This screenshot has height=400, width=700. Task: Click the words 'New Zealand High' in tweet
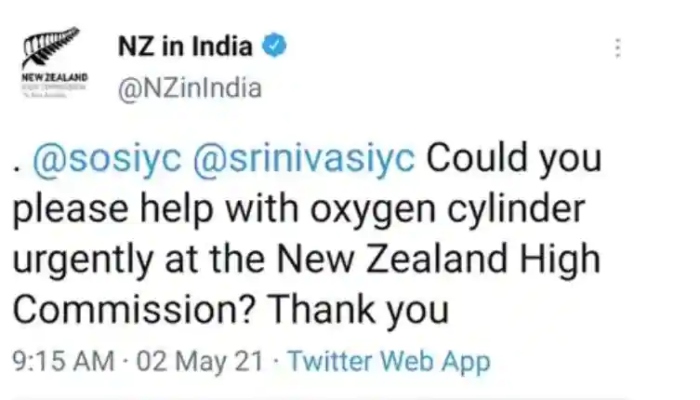pyautogui.click(x=438, y=259)
